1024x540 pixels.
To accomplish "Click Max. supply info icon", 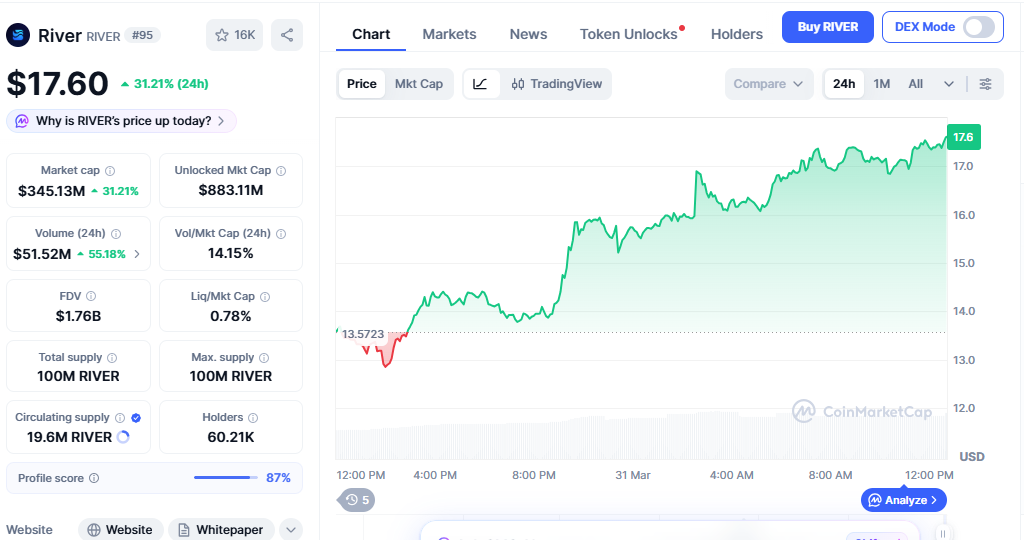I will point(264,358).
